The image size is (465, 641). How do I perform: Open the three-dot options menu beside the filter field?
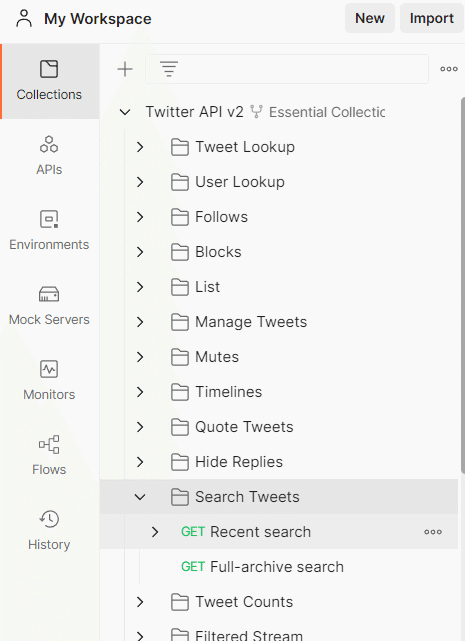(x=449, y=69)
